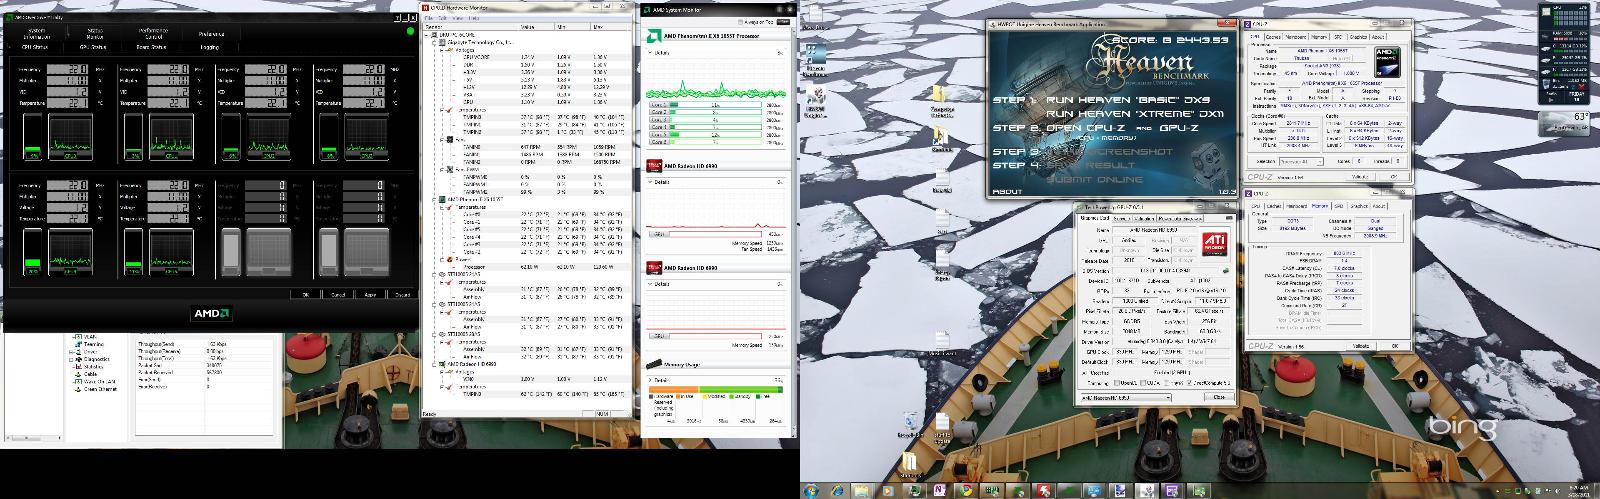Click the Bing logo on the desktop wallpaper
The image size is (1600, 499).
click(x=1462, y=428)
